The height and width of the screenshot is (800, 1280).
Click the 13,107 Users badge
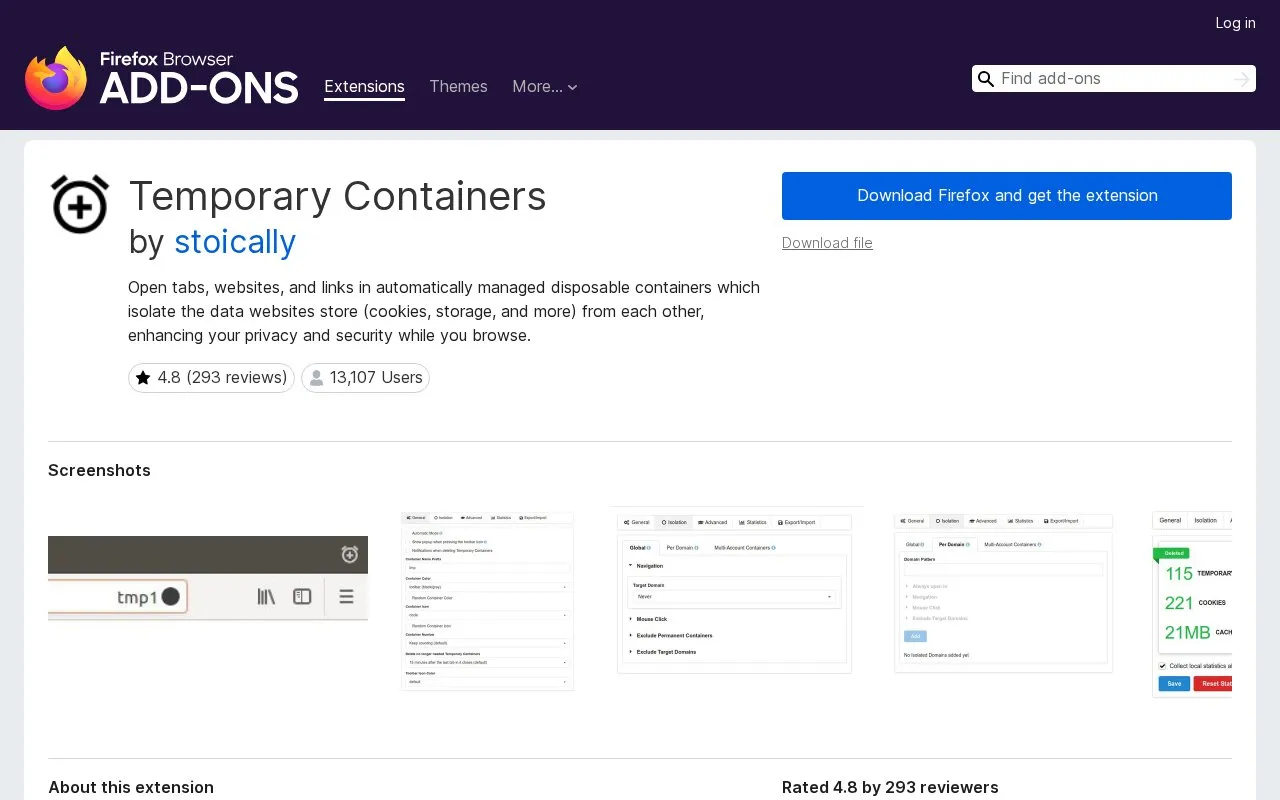[365, 378]
